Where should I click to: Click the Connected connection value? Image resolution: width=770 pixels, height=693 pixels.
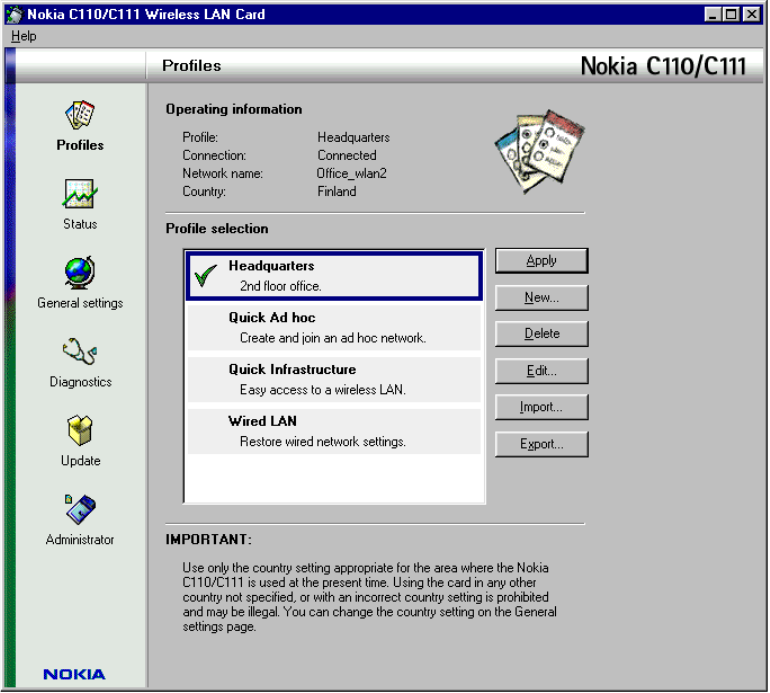(x=347, y=155)
